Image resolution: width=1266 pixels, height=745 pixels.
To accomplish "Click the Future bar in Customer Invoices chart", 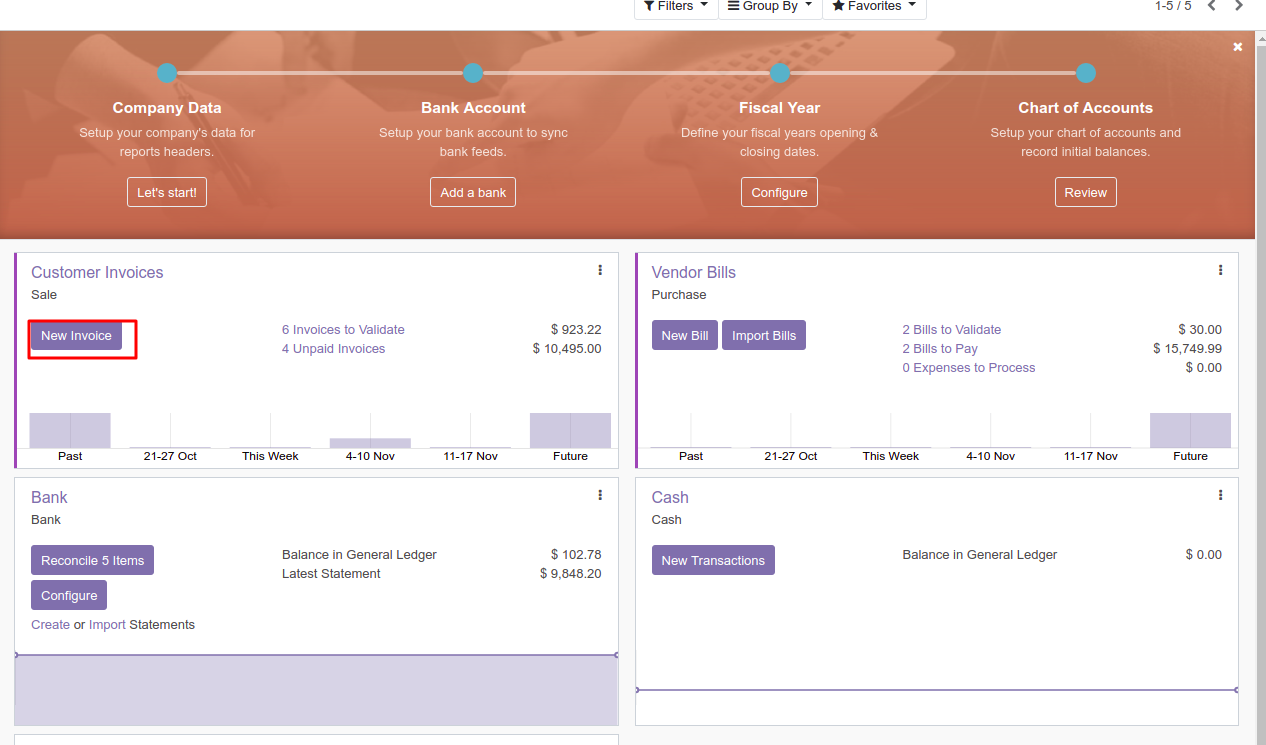I will [x=570, y=431].
